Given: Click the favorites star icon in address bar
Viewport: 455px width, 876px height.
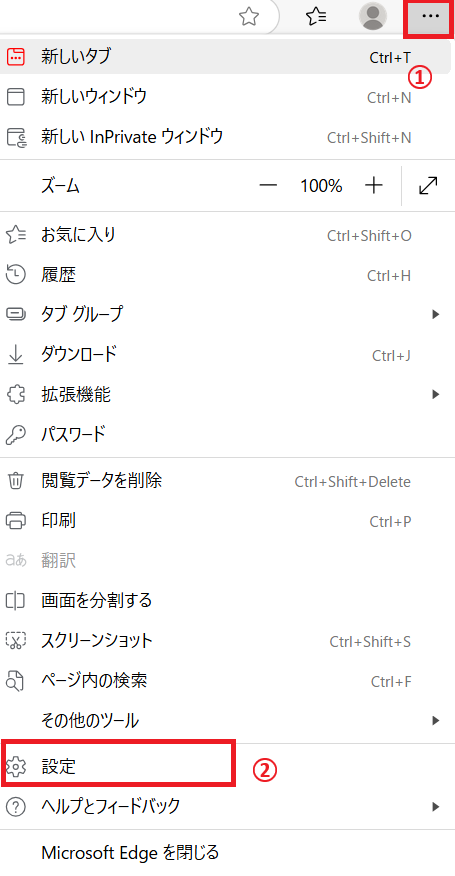Looking at the screenshot, I should coord(249,17).
